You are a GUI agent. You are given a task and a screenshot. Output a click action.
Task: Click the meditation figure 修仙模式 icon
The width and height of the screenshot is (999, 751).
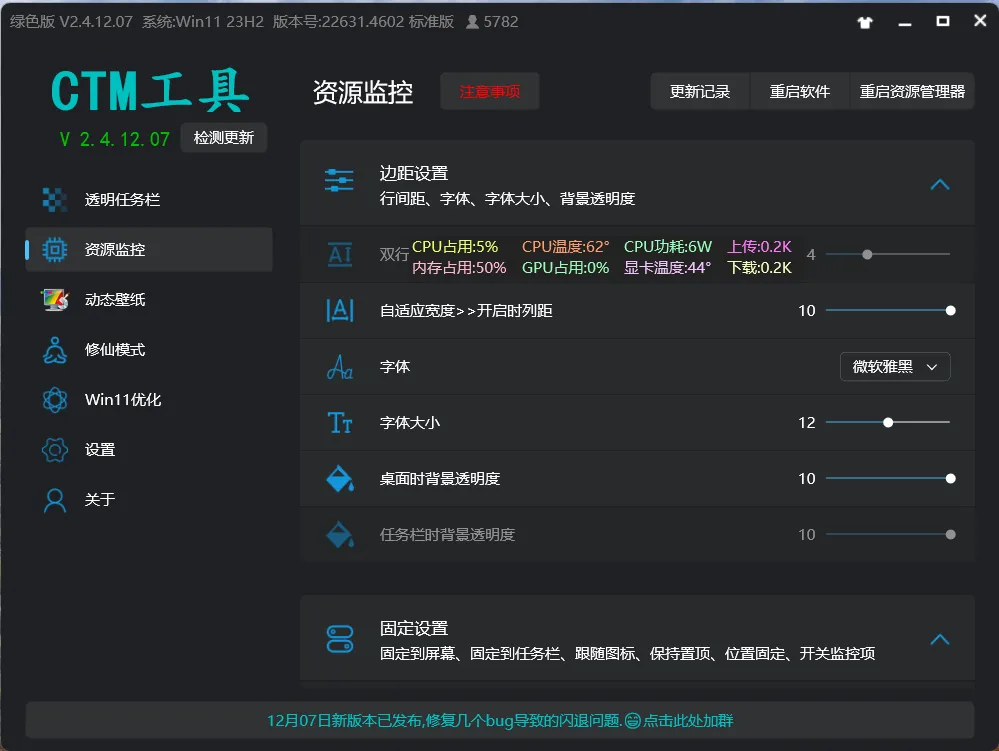[x=55, y=350]
